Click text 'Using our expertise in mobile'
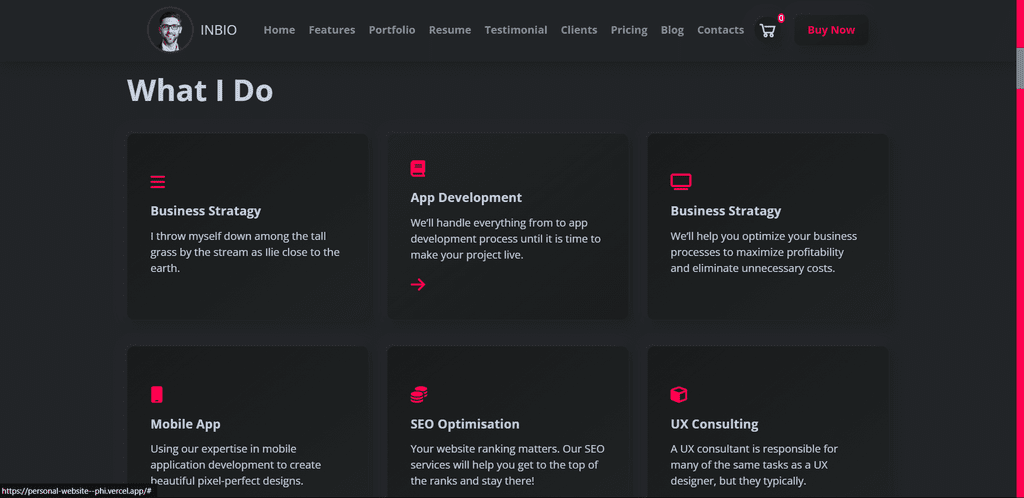The width and height of the screenshot is (1024, 498). tap(221, 449)
